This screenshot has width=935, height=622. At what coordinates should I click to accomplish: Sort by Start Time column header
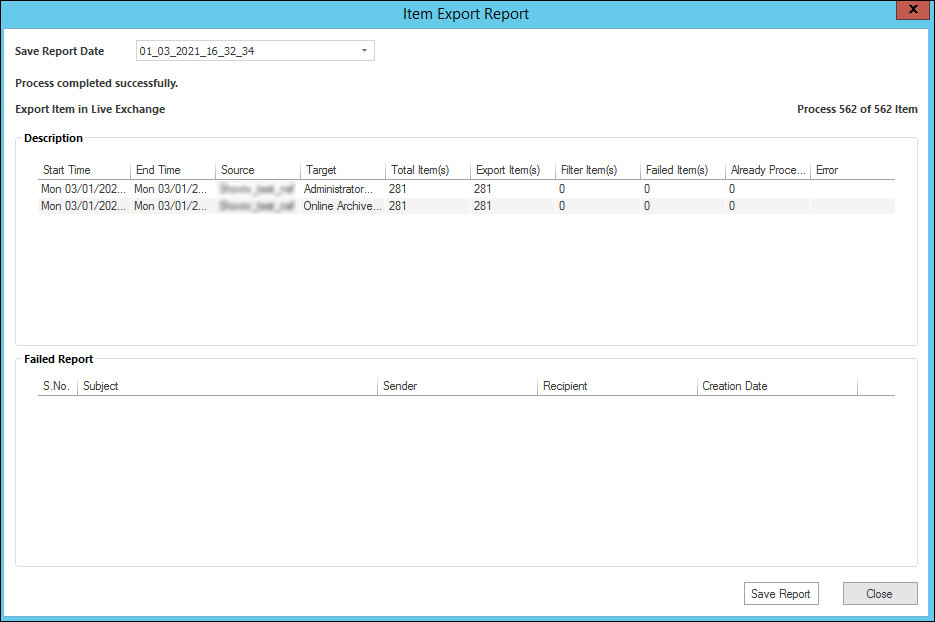click(83, 170)
